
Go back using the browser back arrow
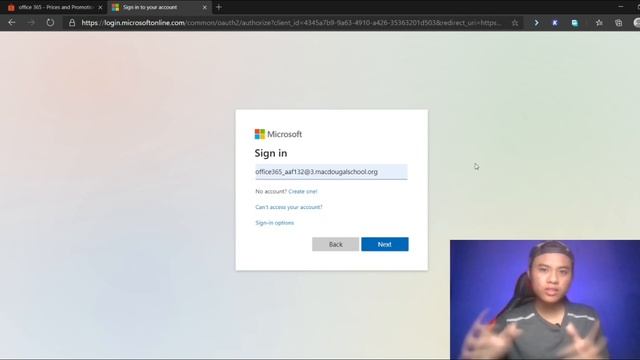(12, 22)
